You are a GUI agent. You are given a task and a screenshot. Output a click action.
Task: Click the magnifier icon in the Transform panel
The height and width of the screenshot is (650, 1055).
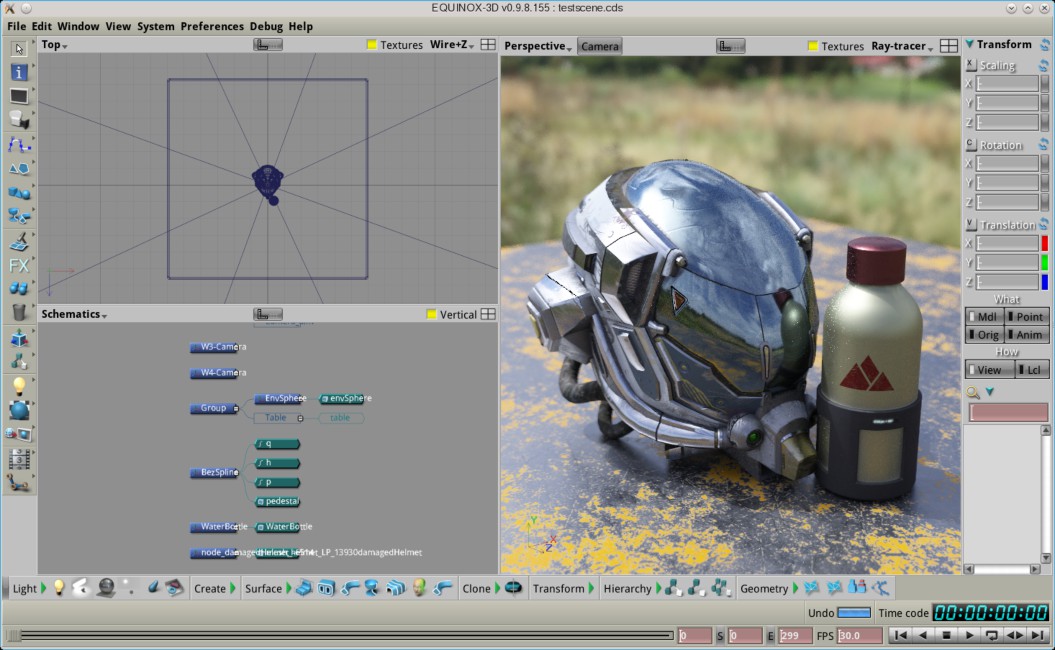[972, 392]
